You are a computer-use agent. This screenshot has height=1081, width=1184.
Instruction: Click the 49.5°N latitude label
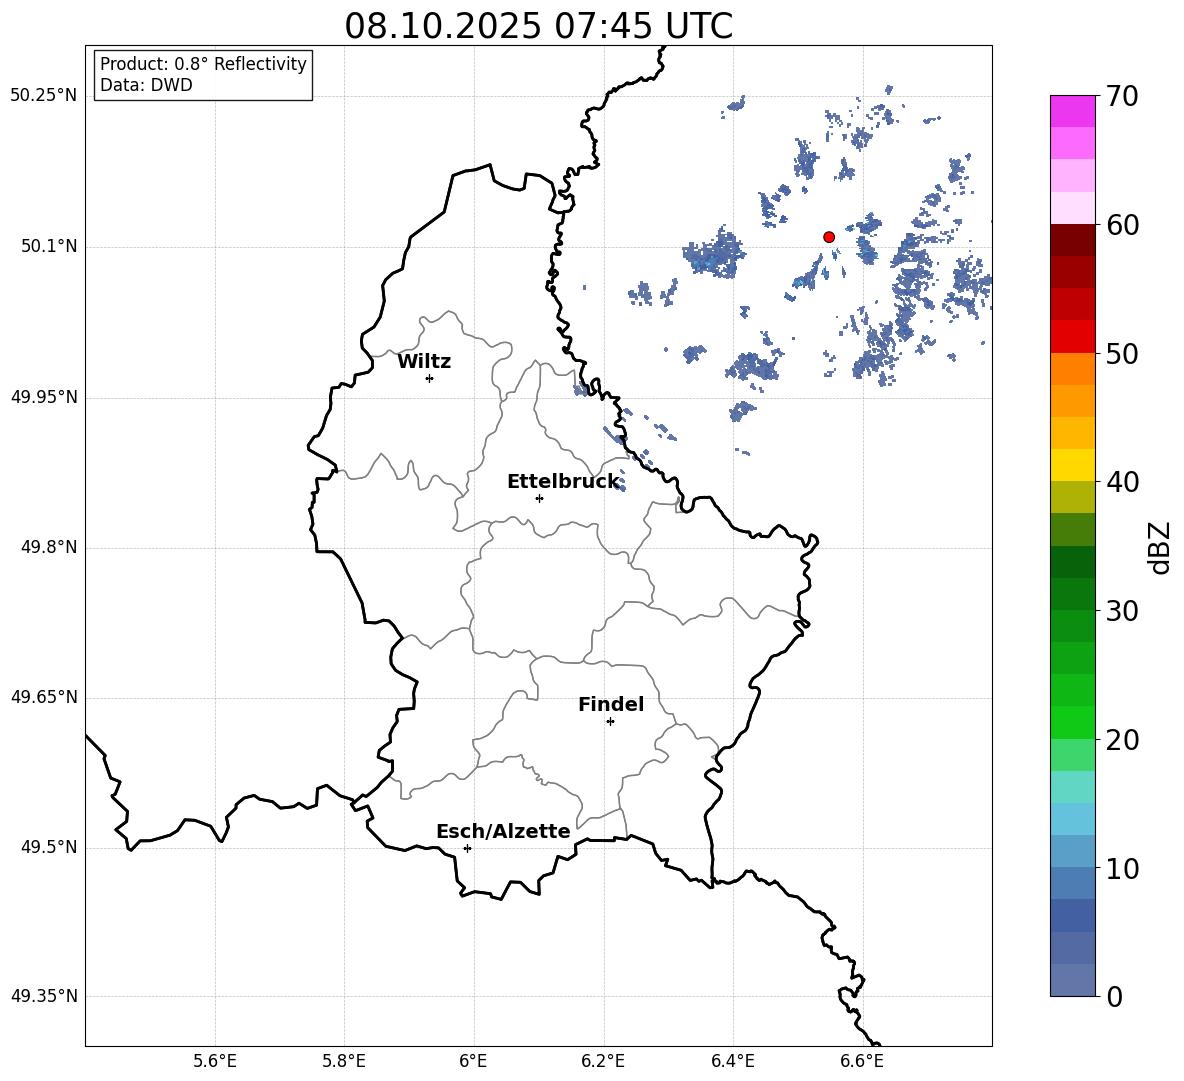pyautogui.click(x=48, y=847)
